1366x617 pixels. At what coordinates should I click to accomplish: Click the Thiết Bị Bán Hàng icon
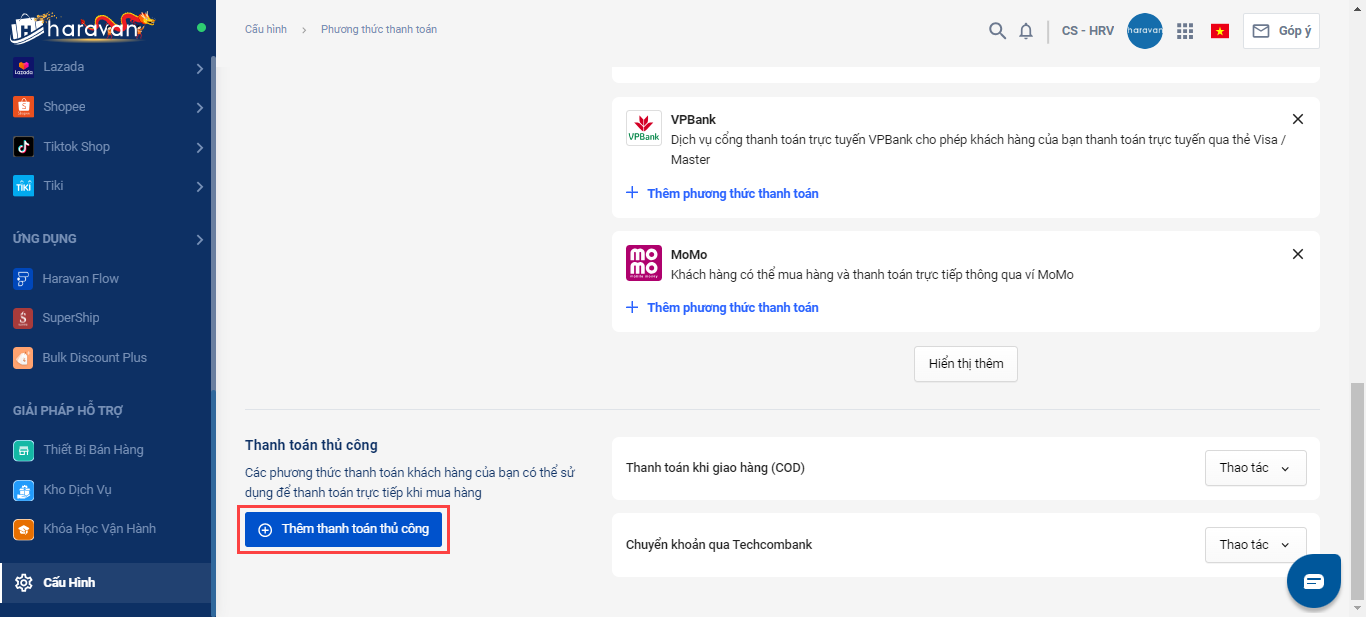pos(23,450)
